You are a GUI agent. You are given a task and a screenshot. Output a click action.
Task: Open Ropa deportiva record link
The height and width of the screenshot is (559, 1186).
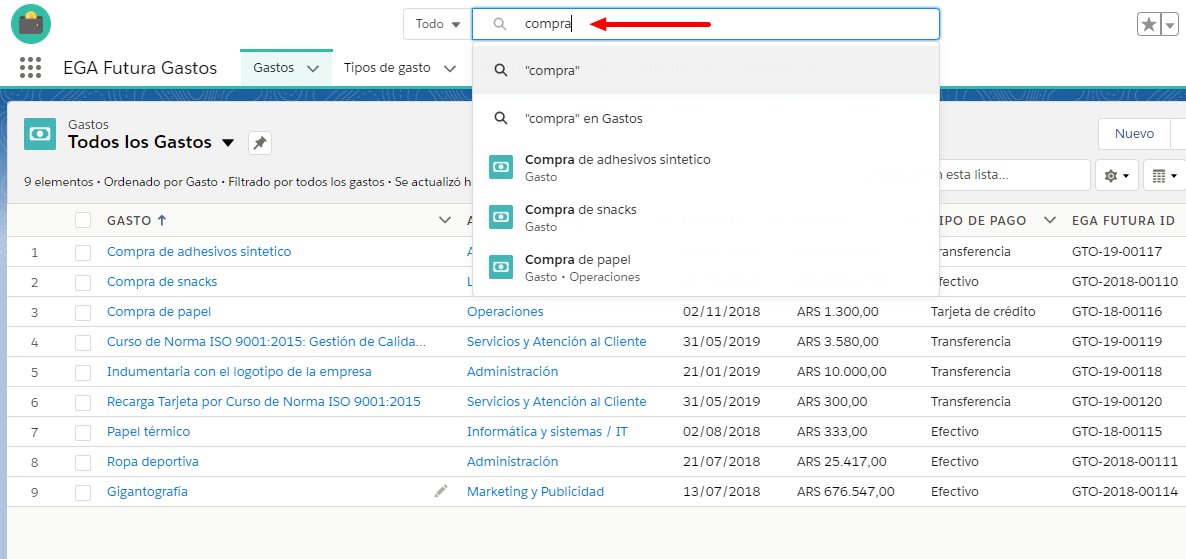tap(153, 461)
